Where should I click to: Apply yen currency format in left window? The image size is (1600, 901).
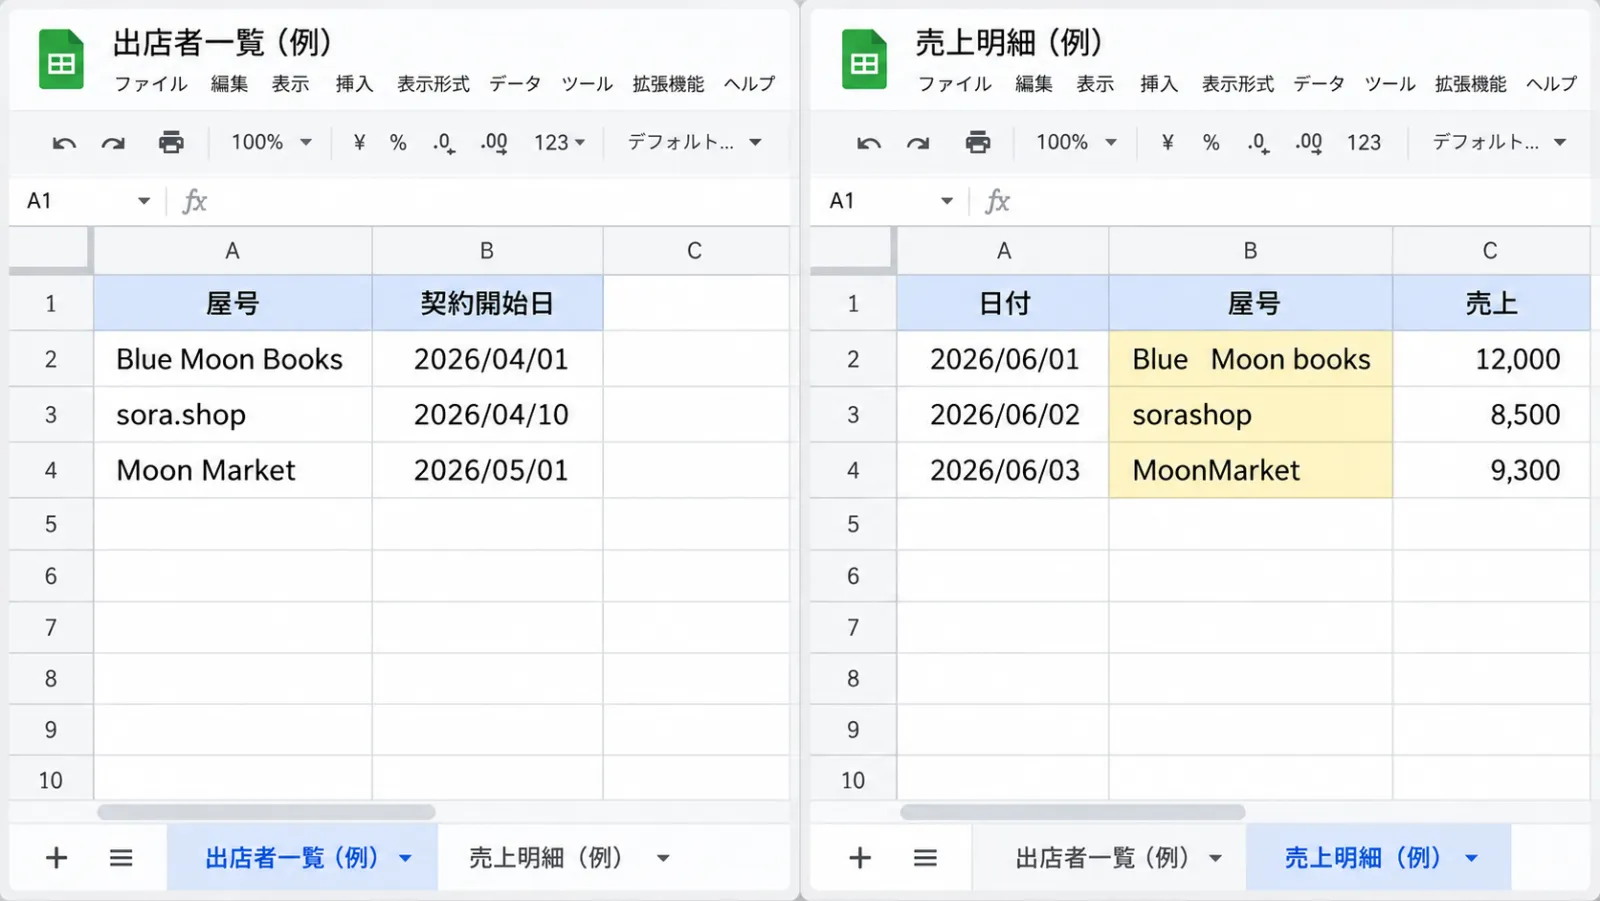[x=359, y=142]
